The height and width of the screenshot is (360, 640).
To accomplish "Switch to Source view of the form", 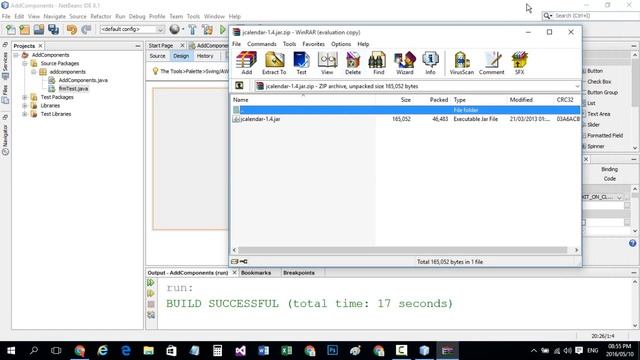I will click(157, 56).
